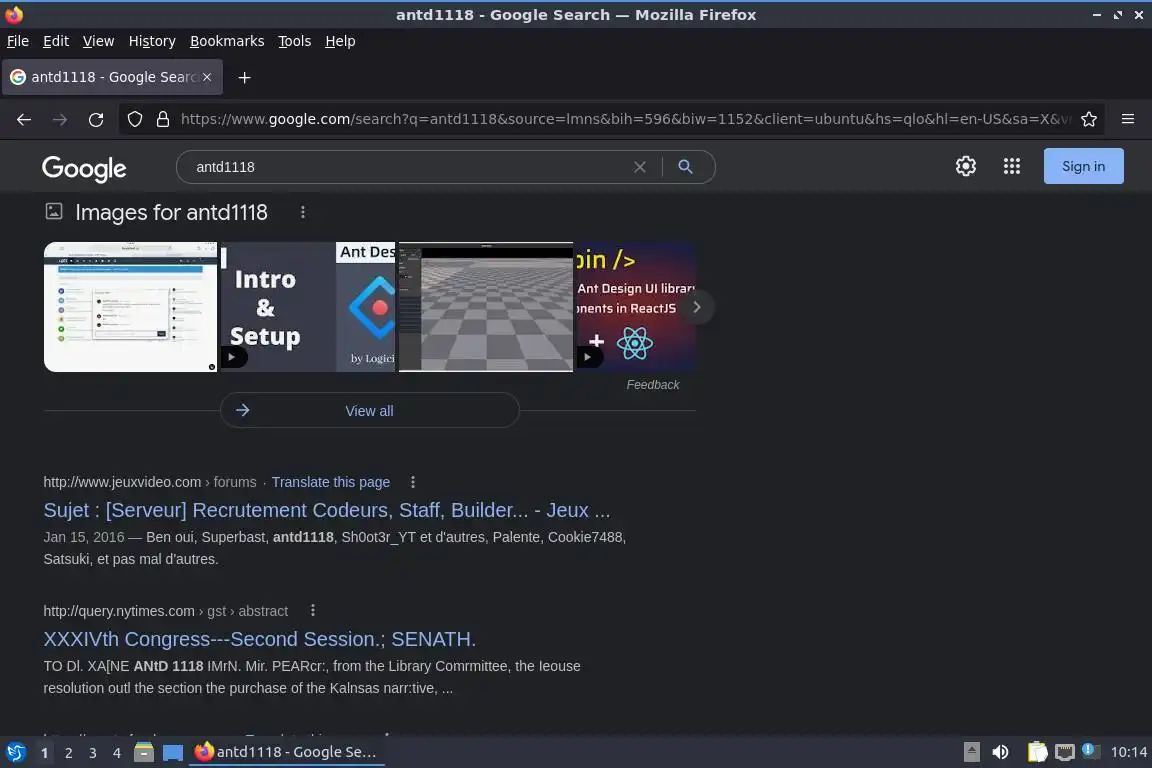Open more options for jeuxvideo result
1152x768 pixels.
point(413,482)
